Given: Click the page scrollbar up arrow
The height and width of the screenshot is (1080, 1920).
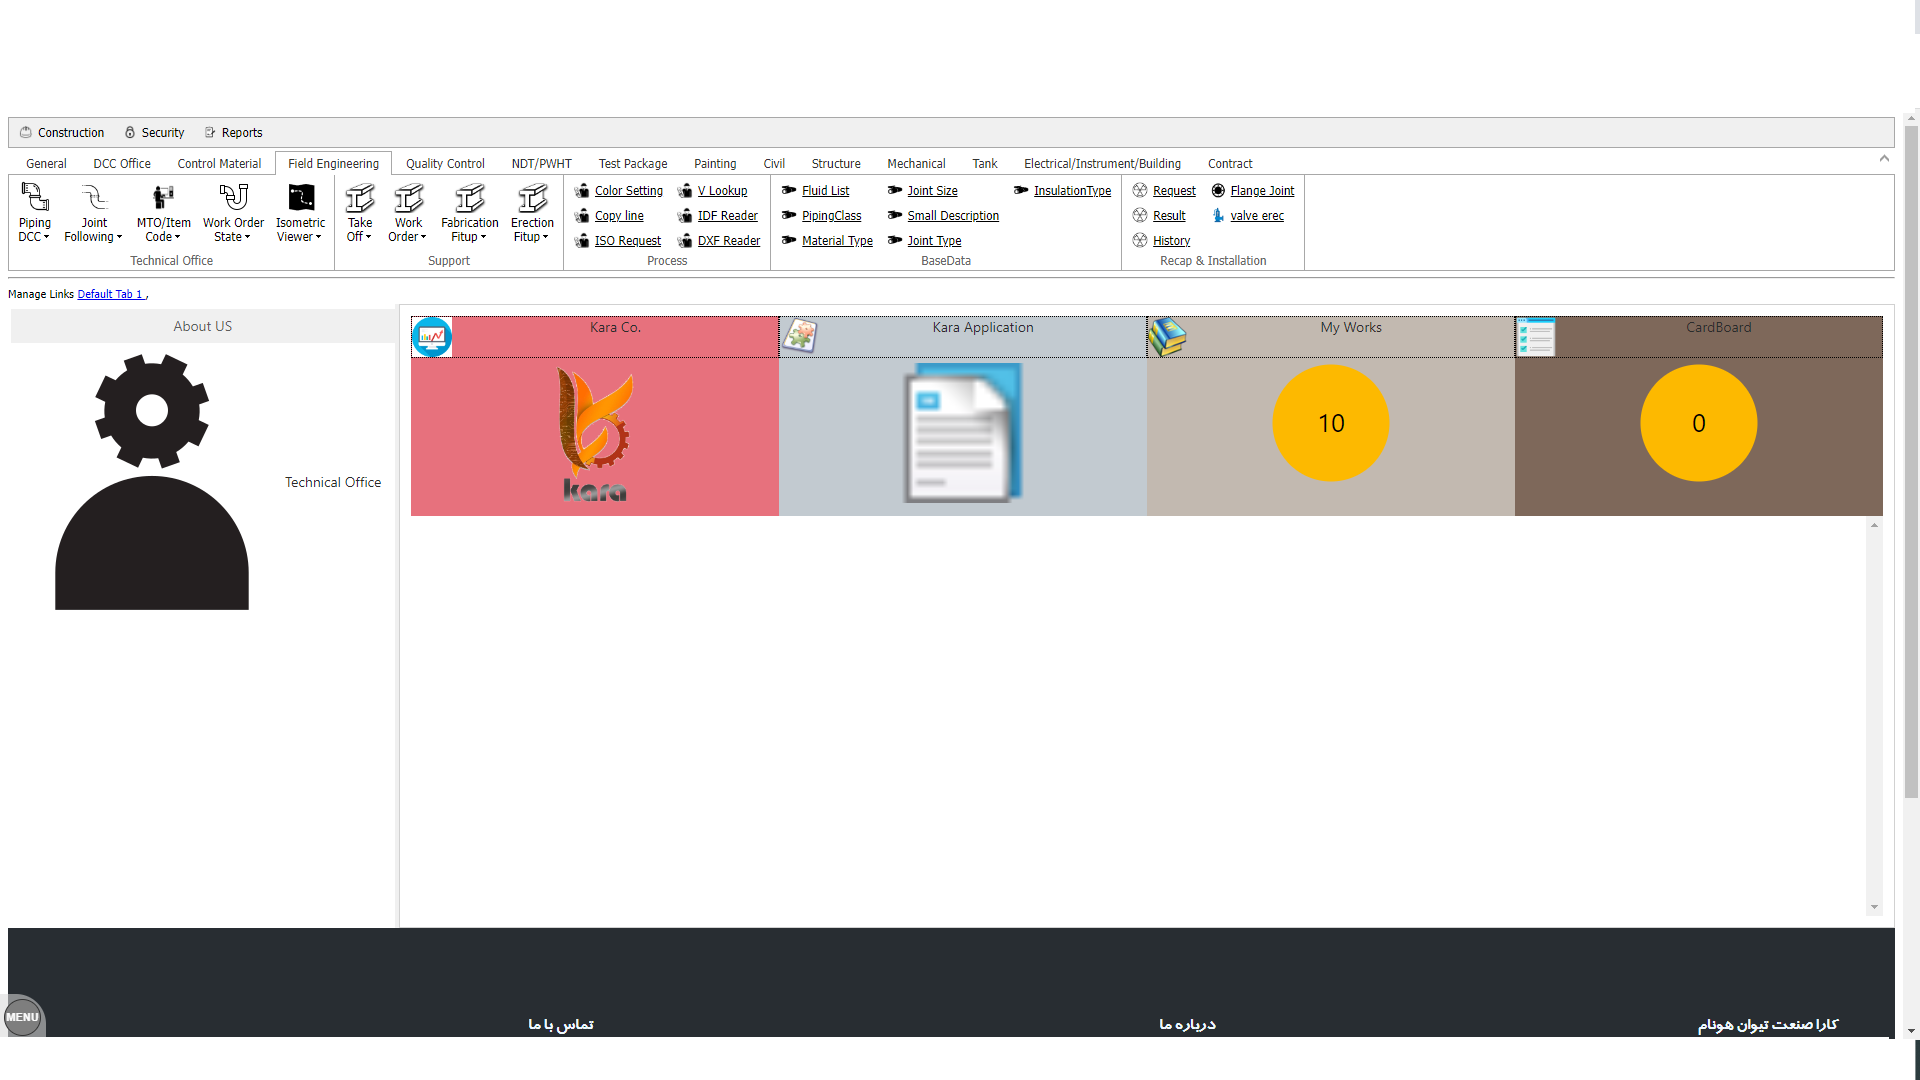Looking at the screenshot, I should coord(1911,117).
